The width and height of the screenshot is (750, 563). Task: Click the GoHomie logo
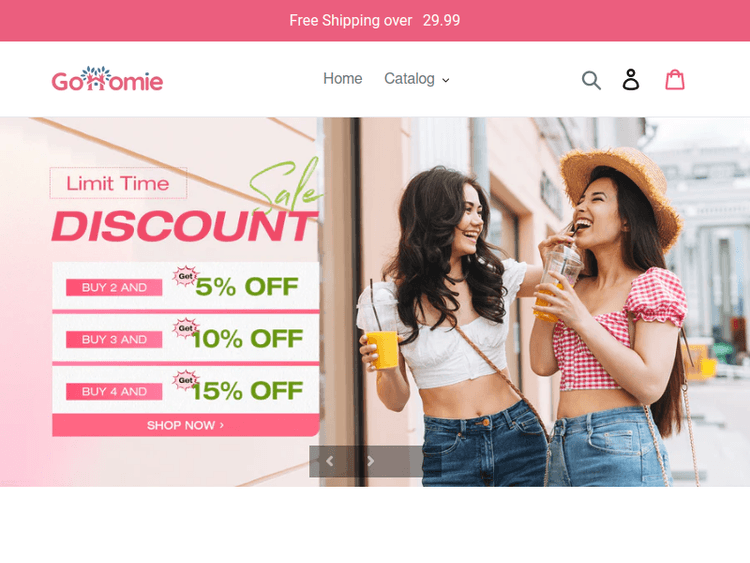click(107, 79)
